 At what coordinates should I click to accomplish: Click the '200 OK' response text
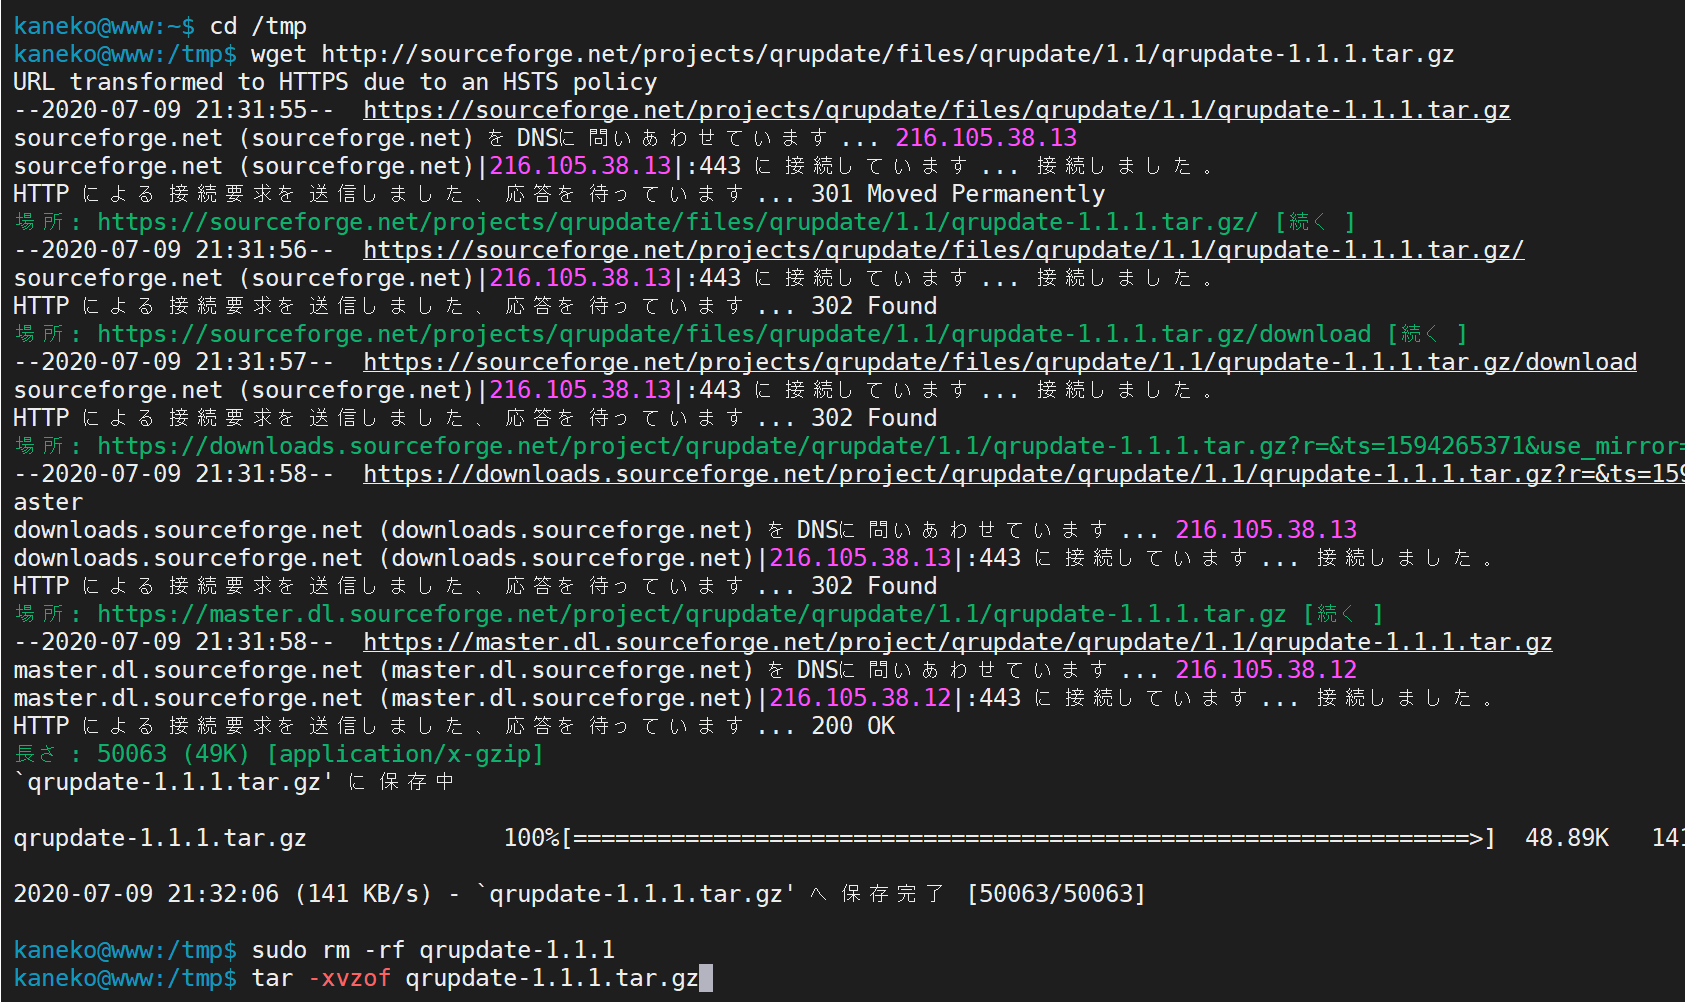point(852,726)
